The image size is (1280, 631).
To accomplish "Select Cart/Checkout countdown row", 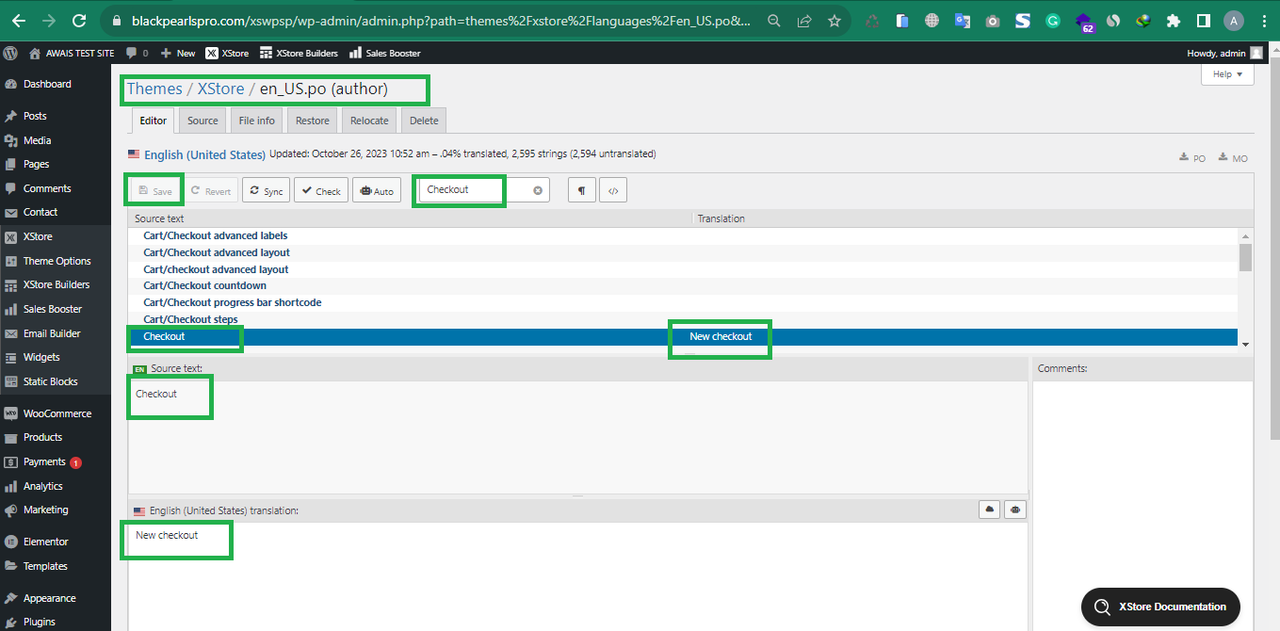I will pyautogui.click(x=683, y=286).
